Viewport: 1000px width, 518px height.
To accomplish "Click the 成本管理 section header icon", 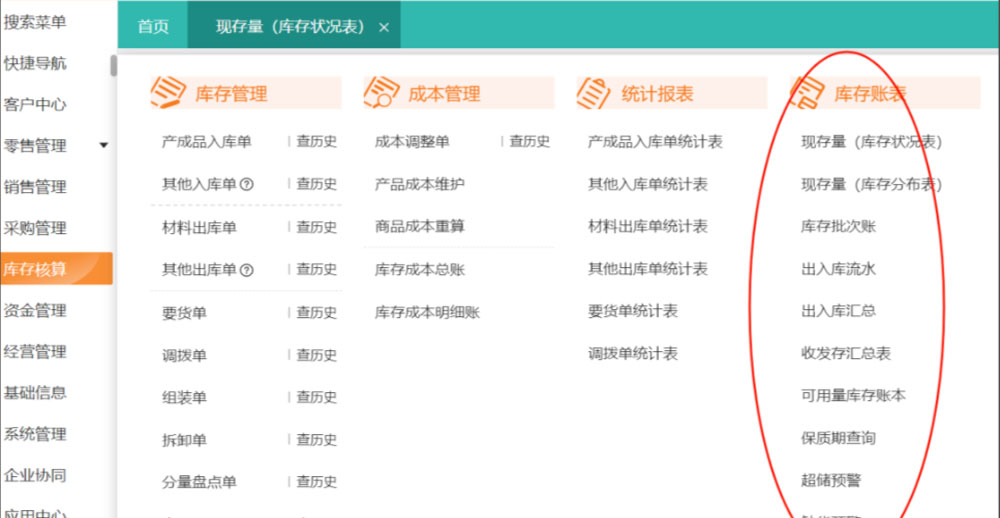I will pyautogui.click(x=381, y=92).
